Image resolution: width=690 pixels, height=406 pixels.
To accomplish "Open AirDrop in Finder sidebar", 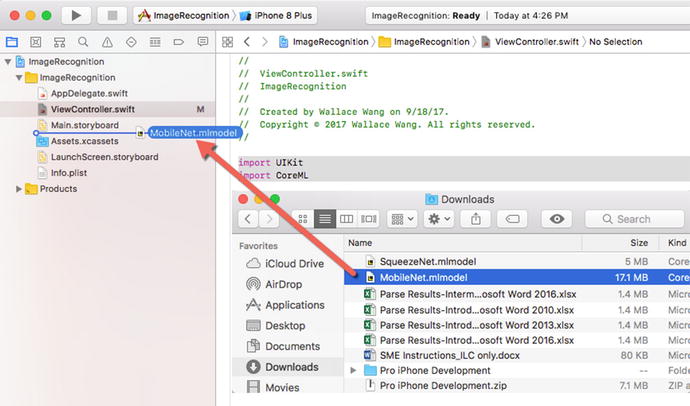I will click(x=274, y=284).
